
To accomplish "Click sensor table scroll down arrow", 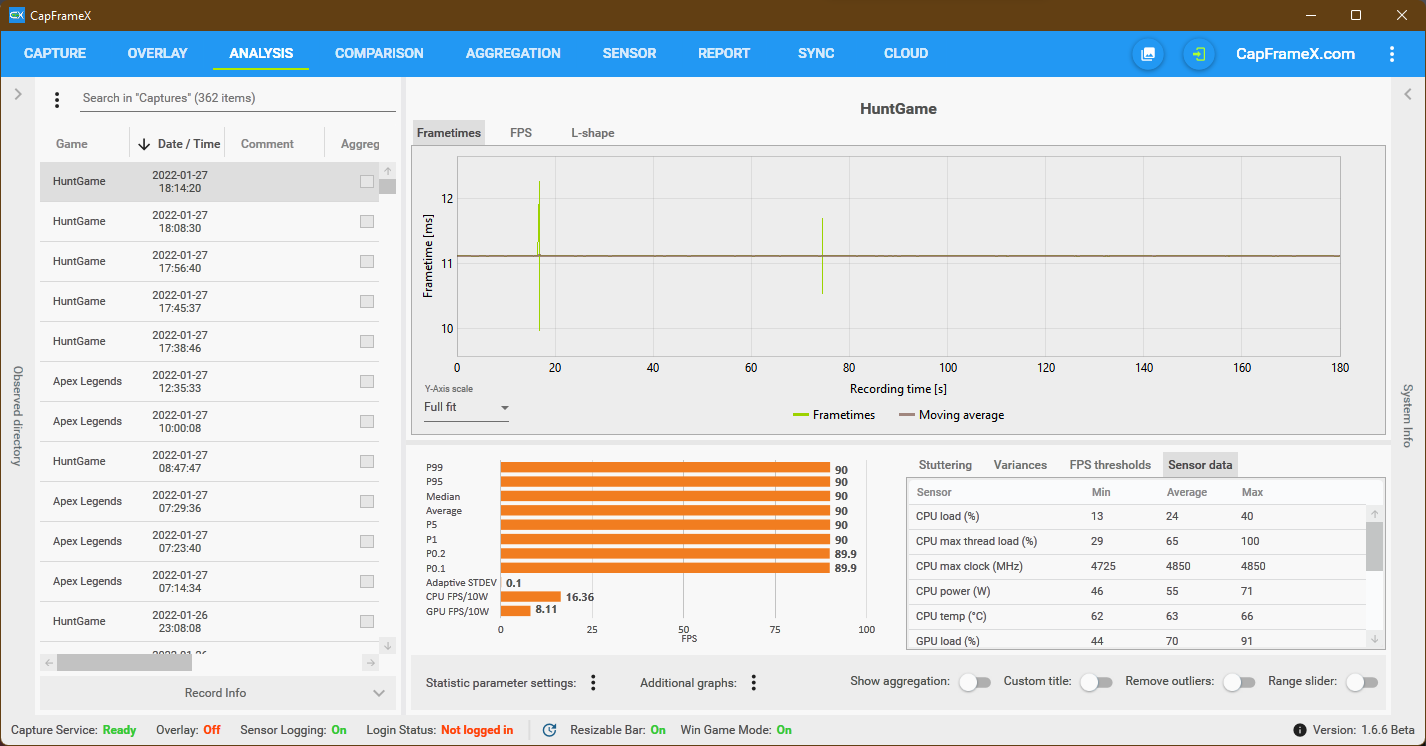I will point(1375,639).
